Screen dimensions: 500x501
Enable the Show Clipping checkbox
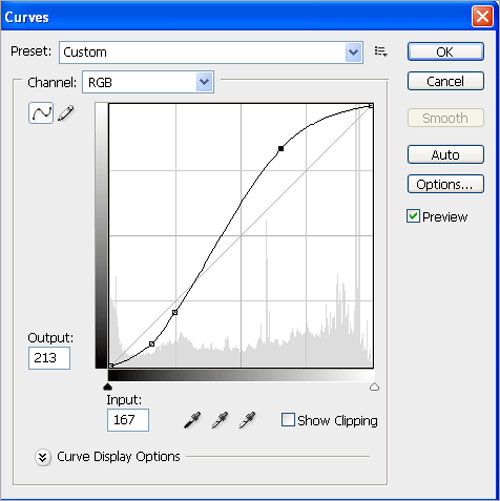tap(288, 420)
